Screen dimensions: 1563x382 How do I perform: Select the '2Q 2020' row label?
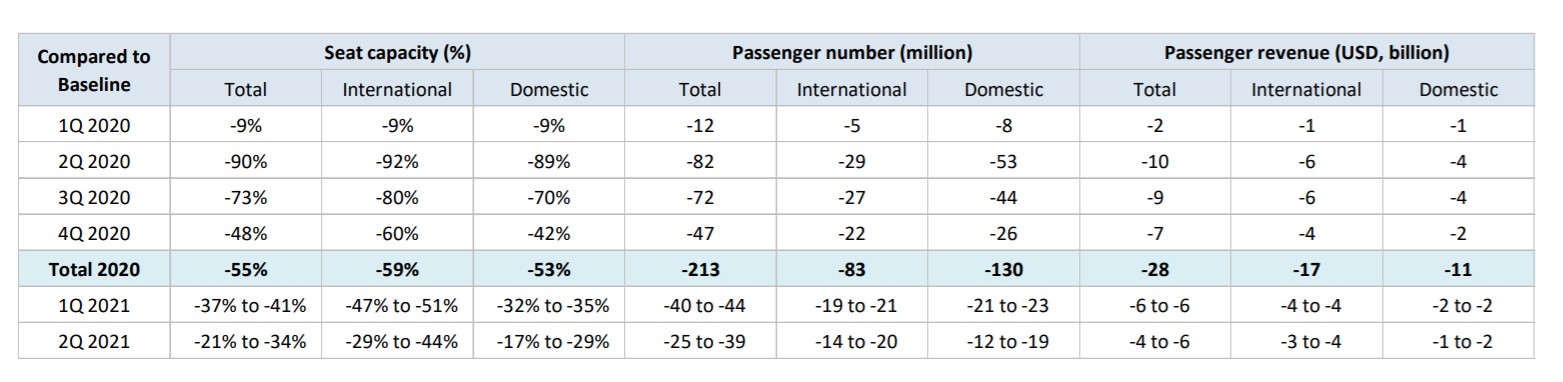94,161
